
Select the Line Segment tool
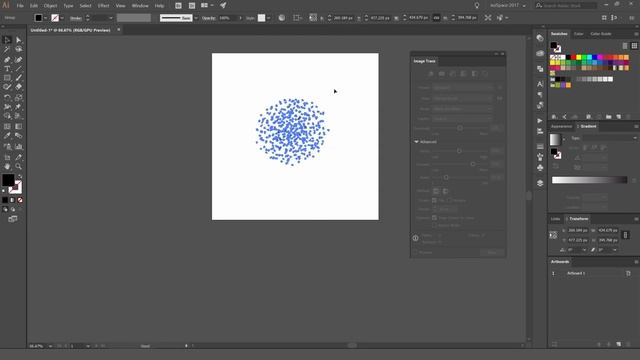coord(18,69)
